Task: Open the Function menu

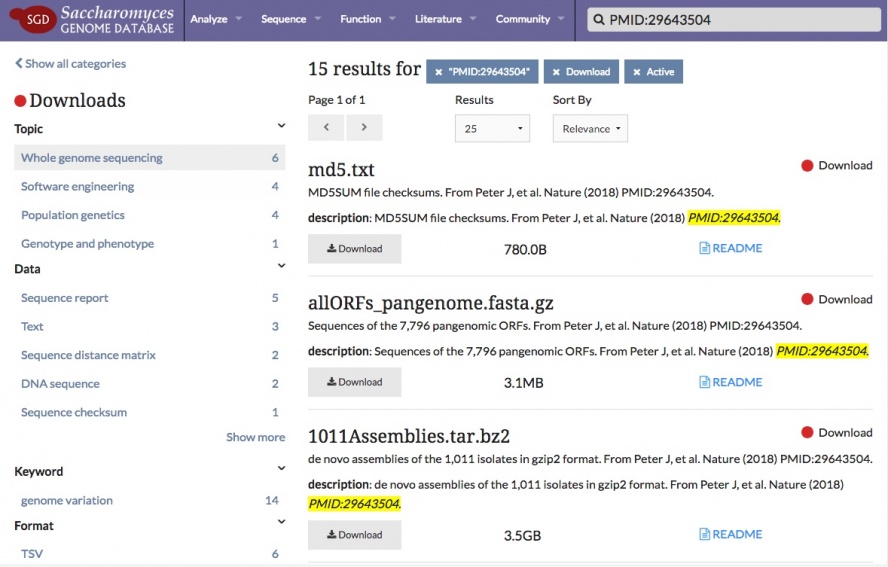Action: click(x=368, y=19)
